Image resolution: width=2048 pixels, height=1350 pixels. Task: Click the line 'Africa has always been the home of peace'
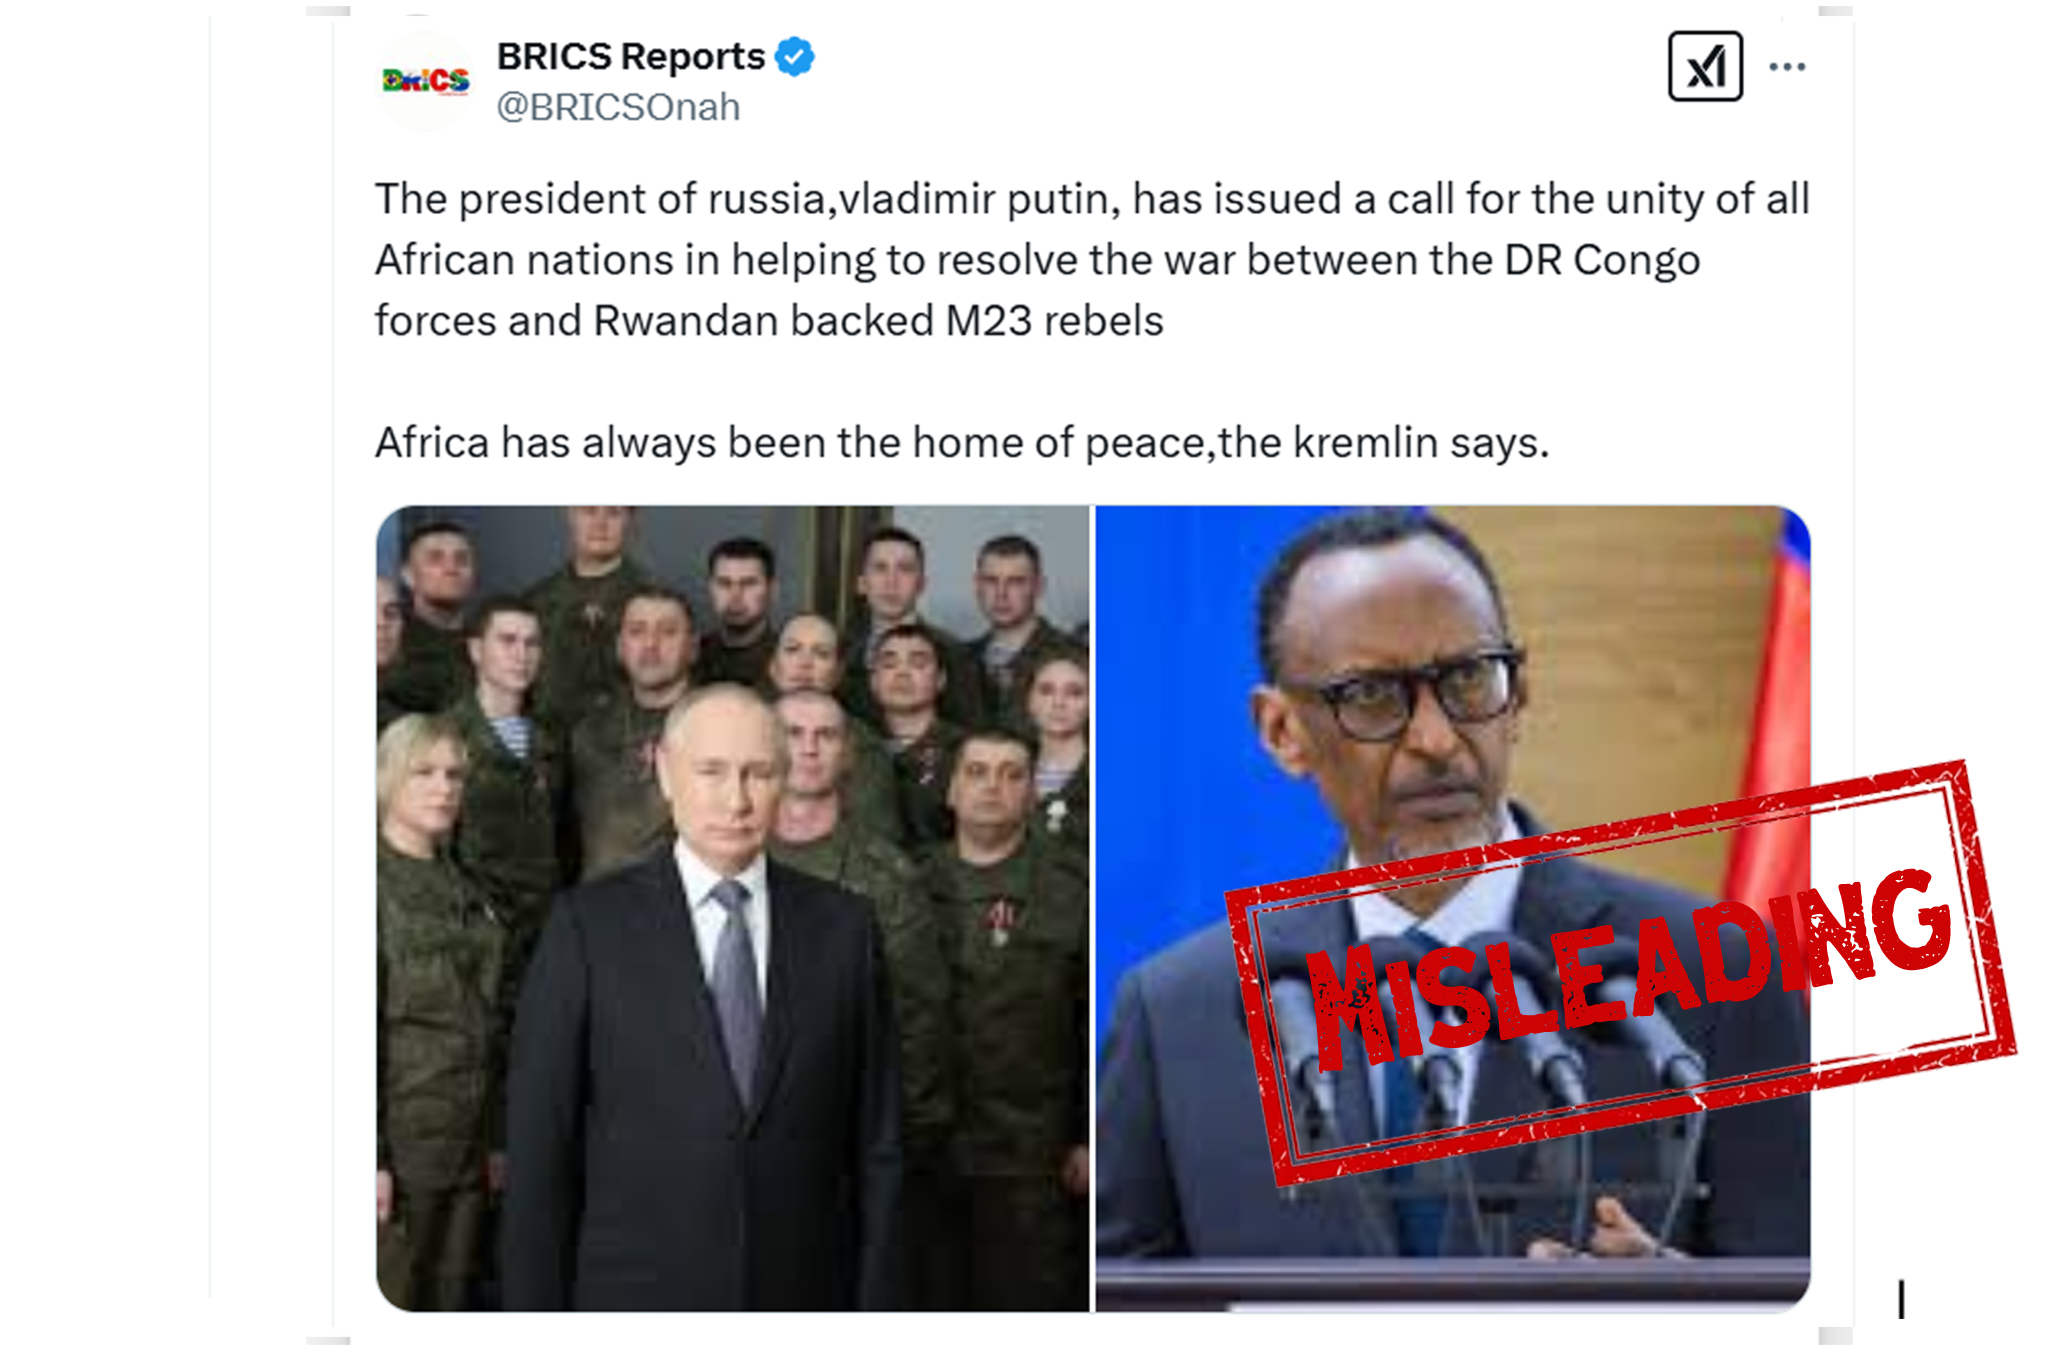click(x=962, y=442)
